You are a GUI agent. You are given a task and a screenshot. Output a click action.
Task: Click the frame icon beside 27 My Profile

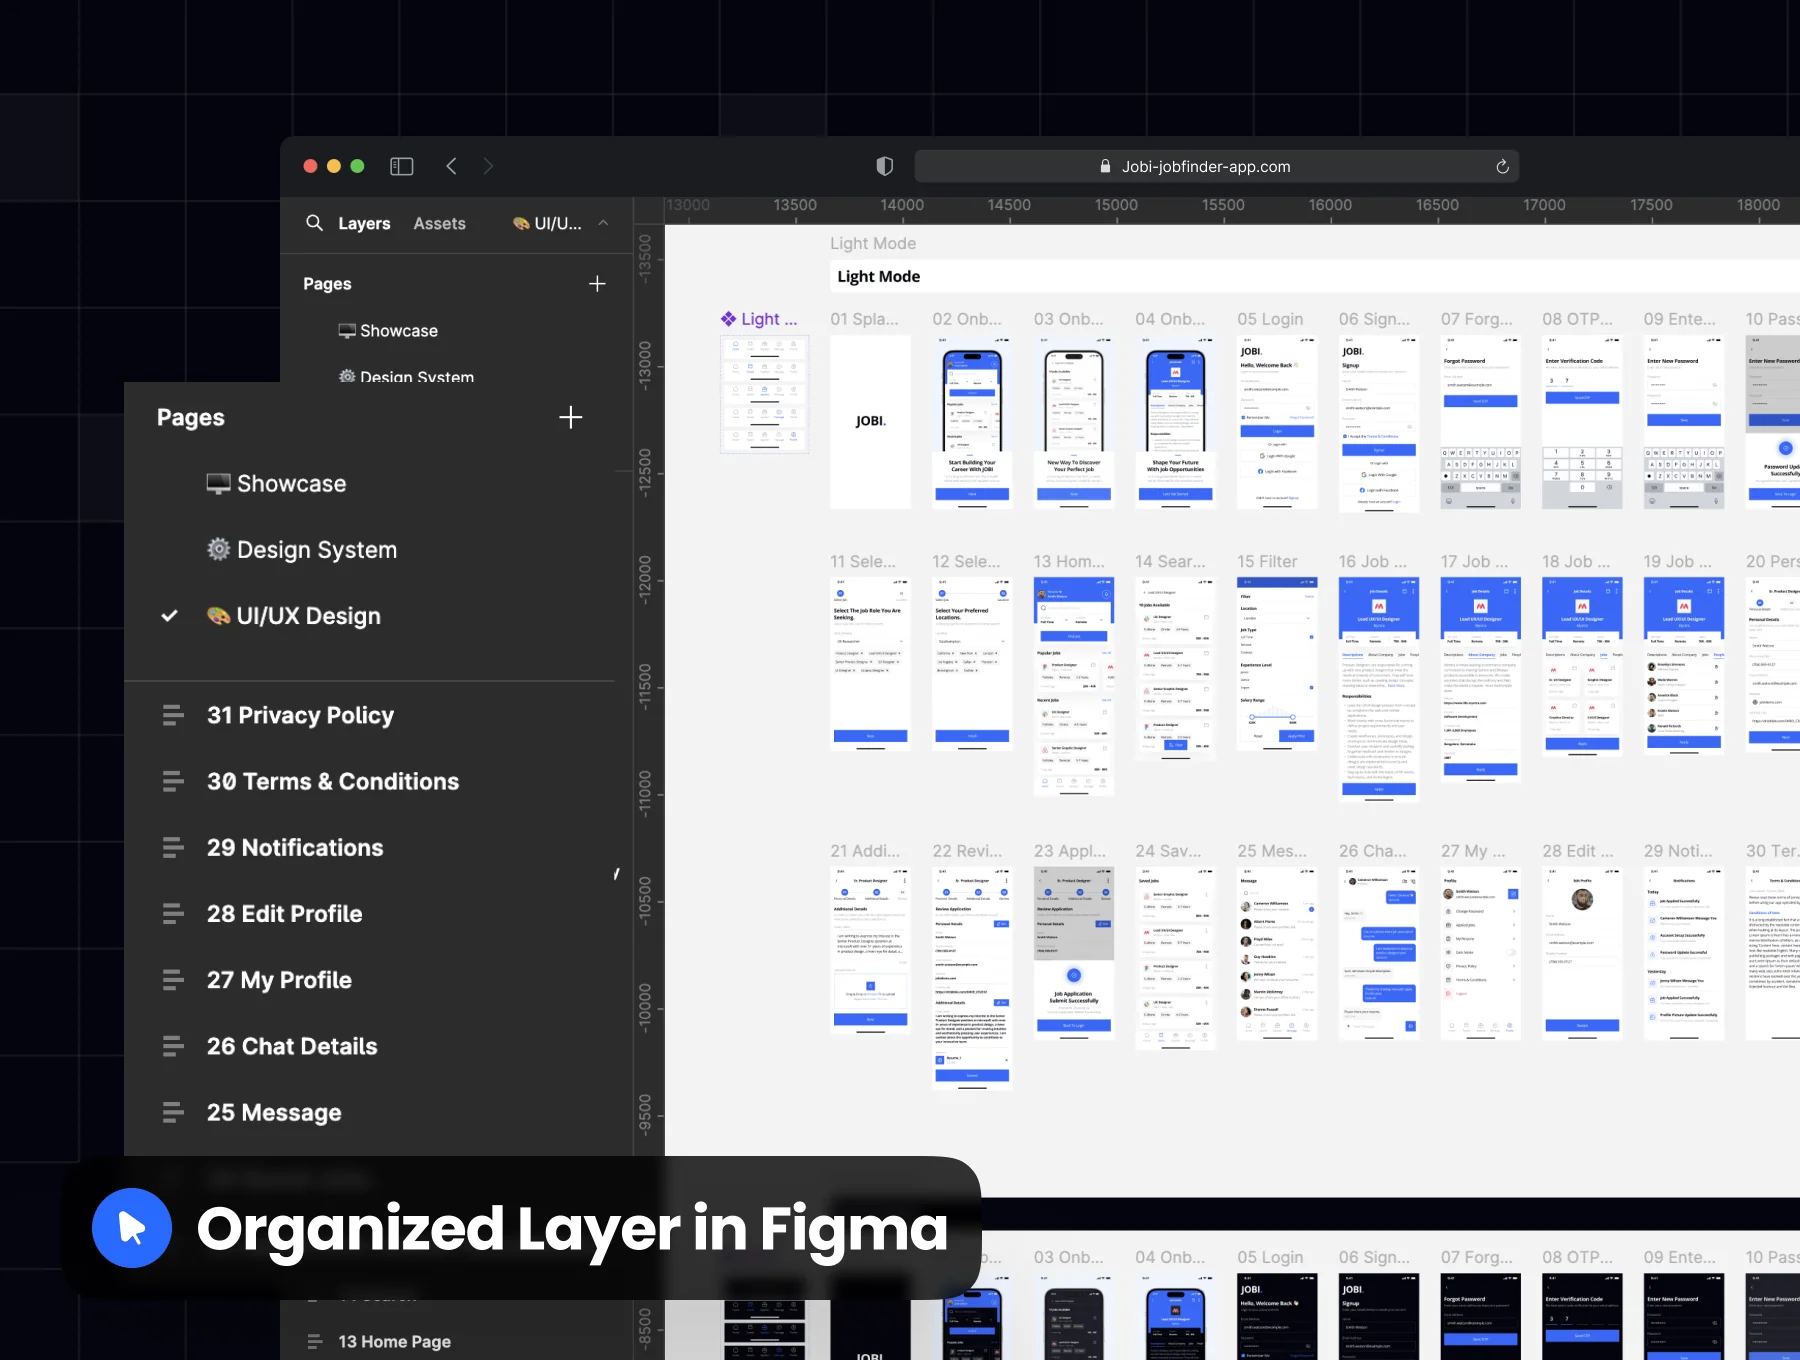point(173,980)
